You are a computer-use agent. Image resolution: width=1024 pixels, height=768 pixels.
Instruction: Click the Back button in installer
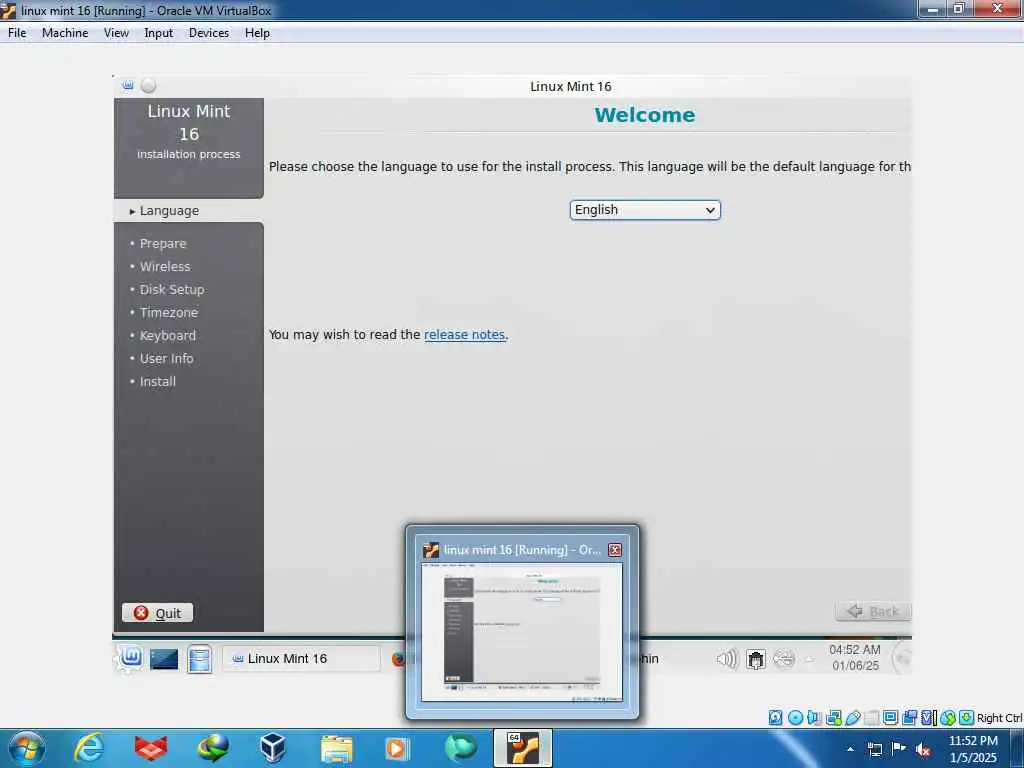pyautogui.click(x=873, y=611)
